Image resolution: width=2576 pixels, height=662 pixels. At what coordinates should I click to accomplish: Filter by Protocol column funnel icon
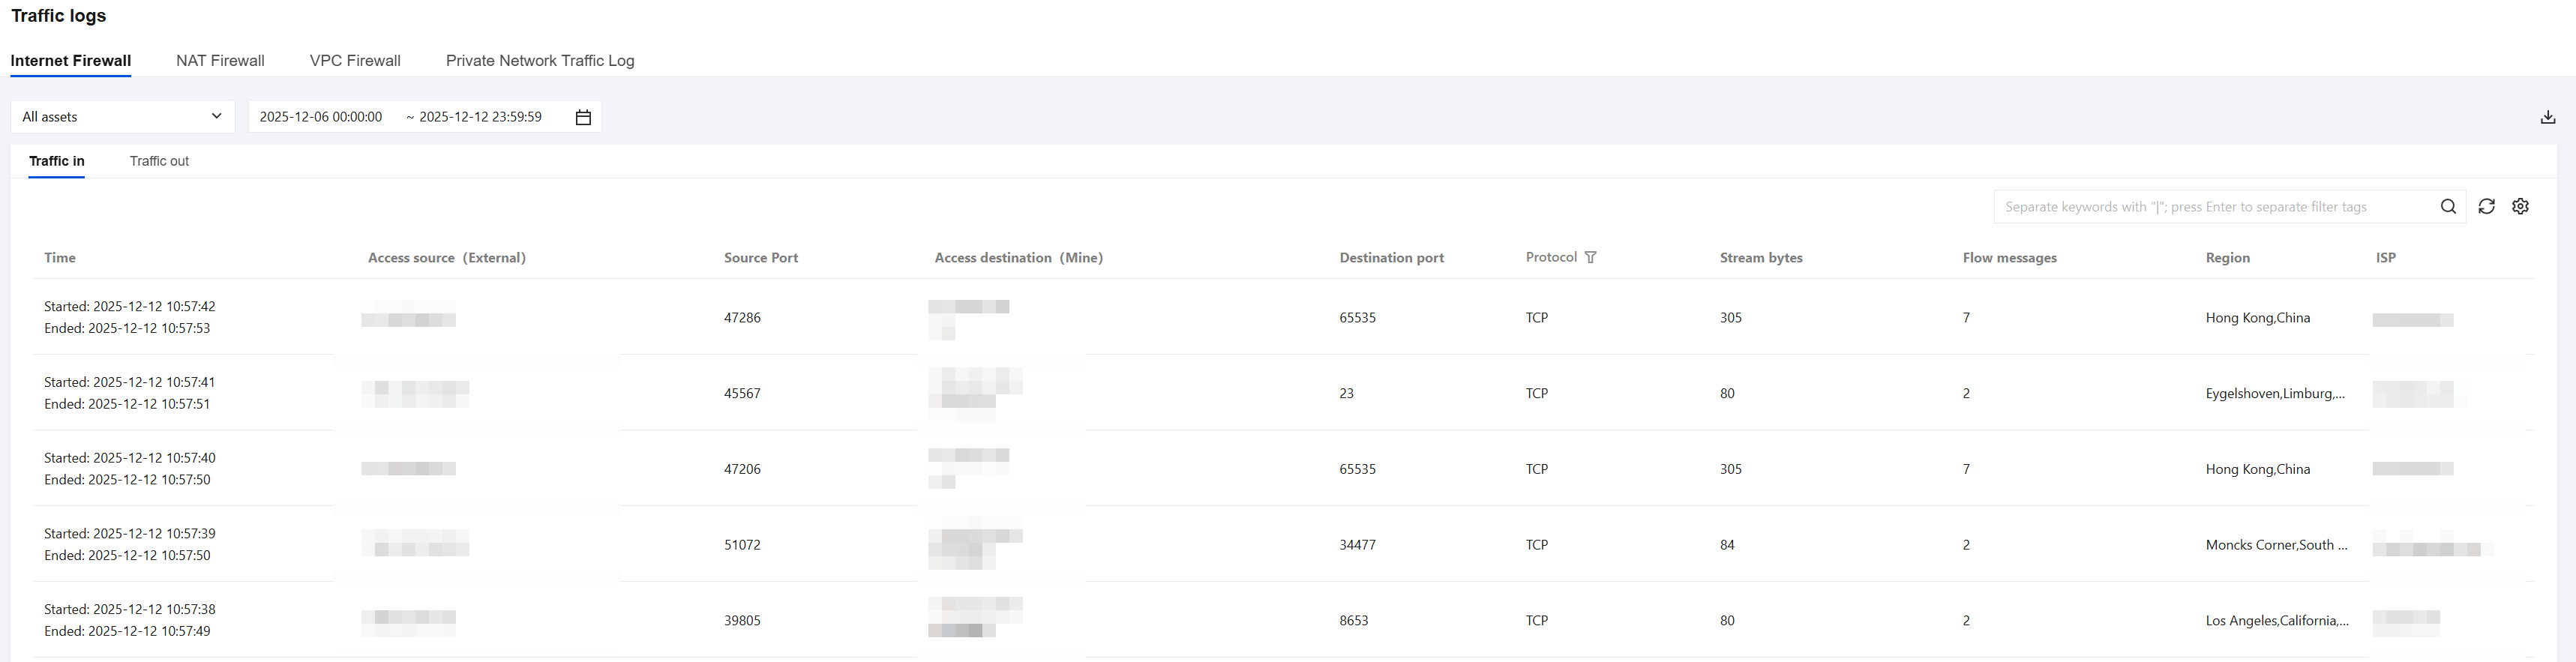point(1590,258)
